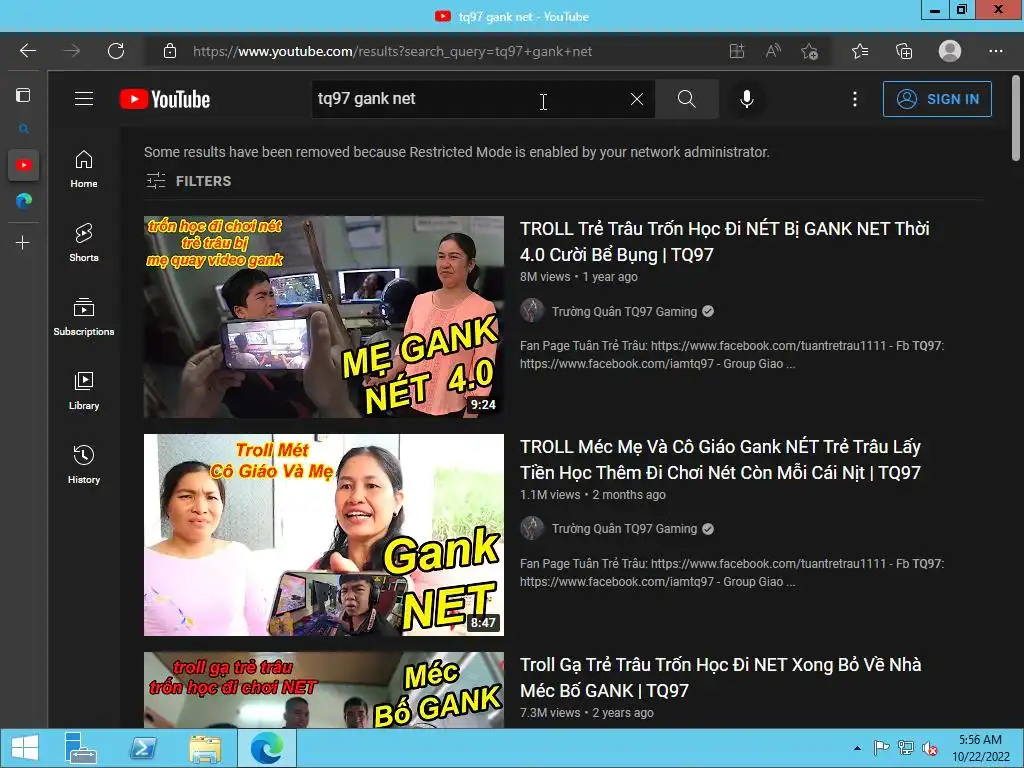This screenshot has height=768, width=1024.
Task: Open video titled TROLL Méc Mẹ Và Cô Giáo
Action: pos(720,460)
